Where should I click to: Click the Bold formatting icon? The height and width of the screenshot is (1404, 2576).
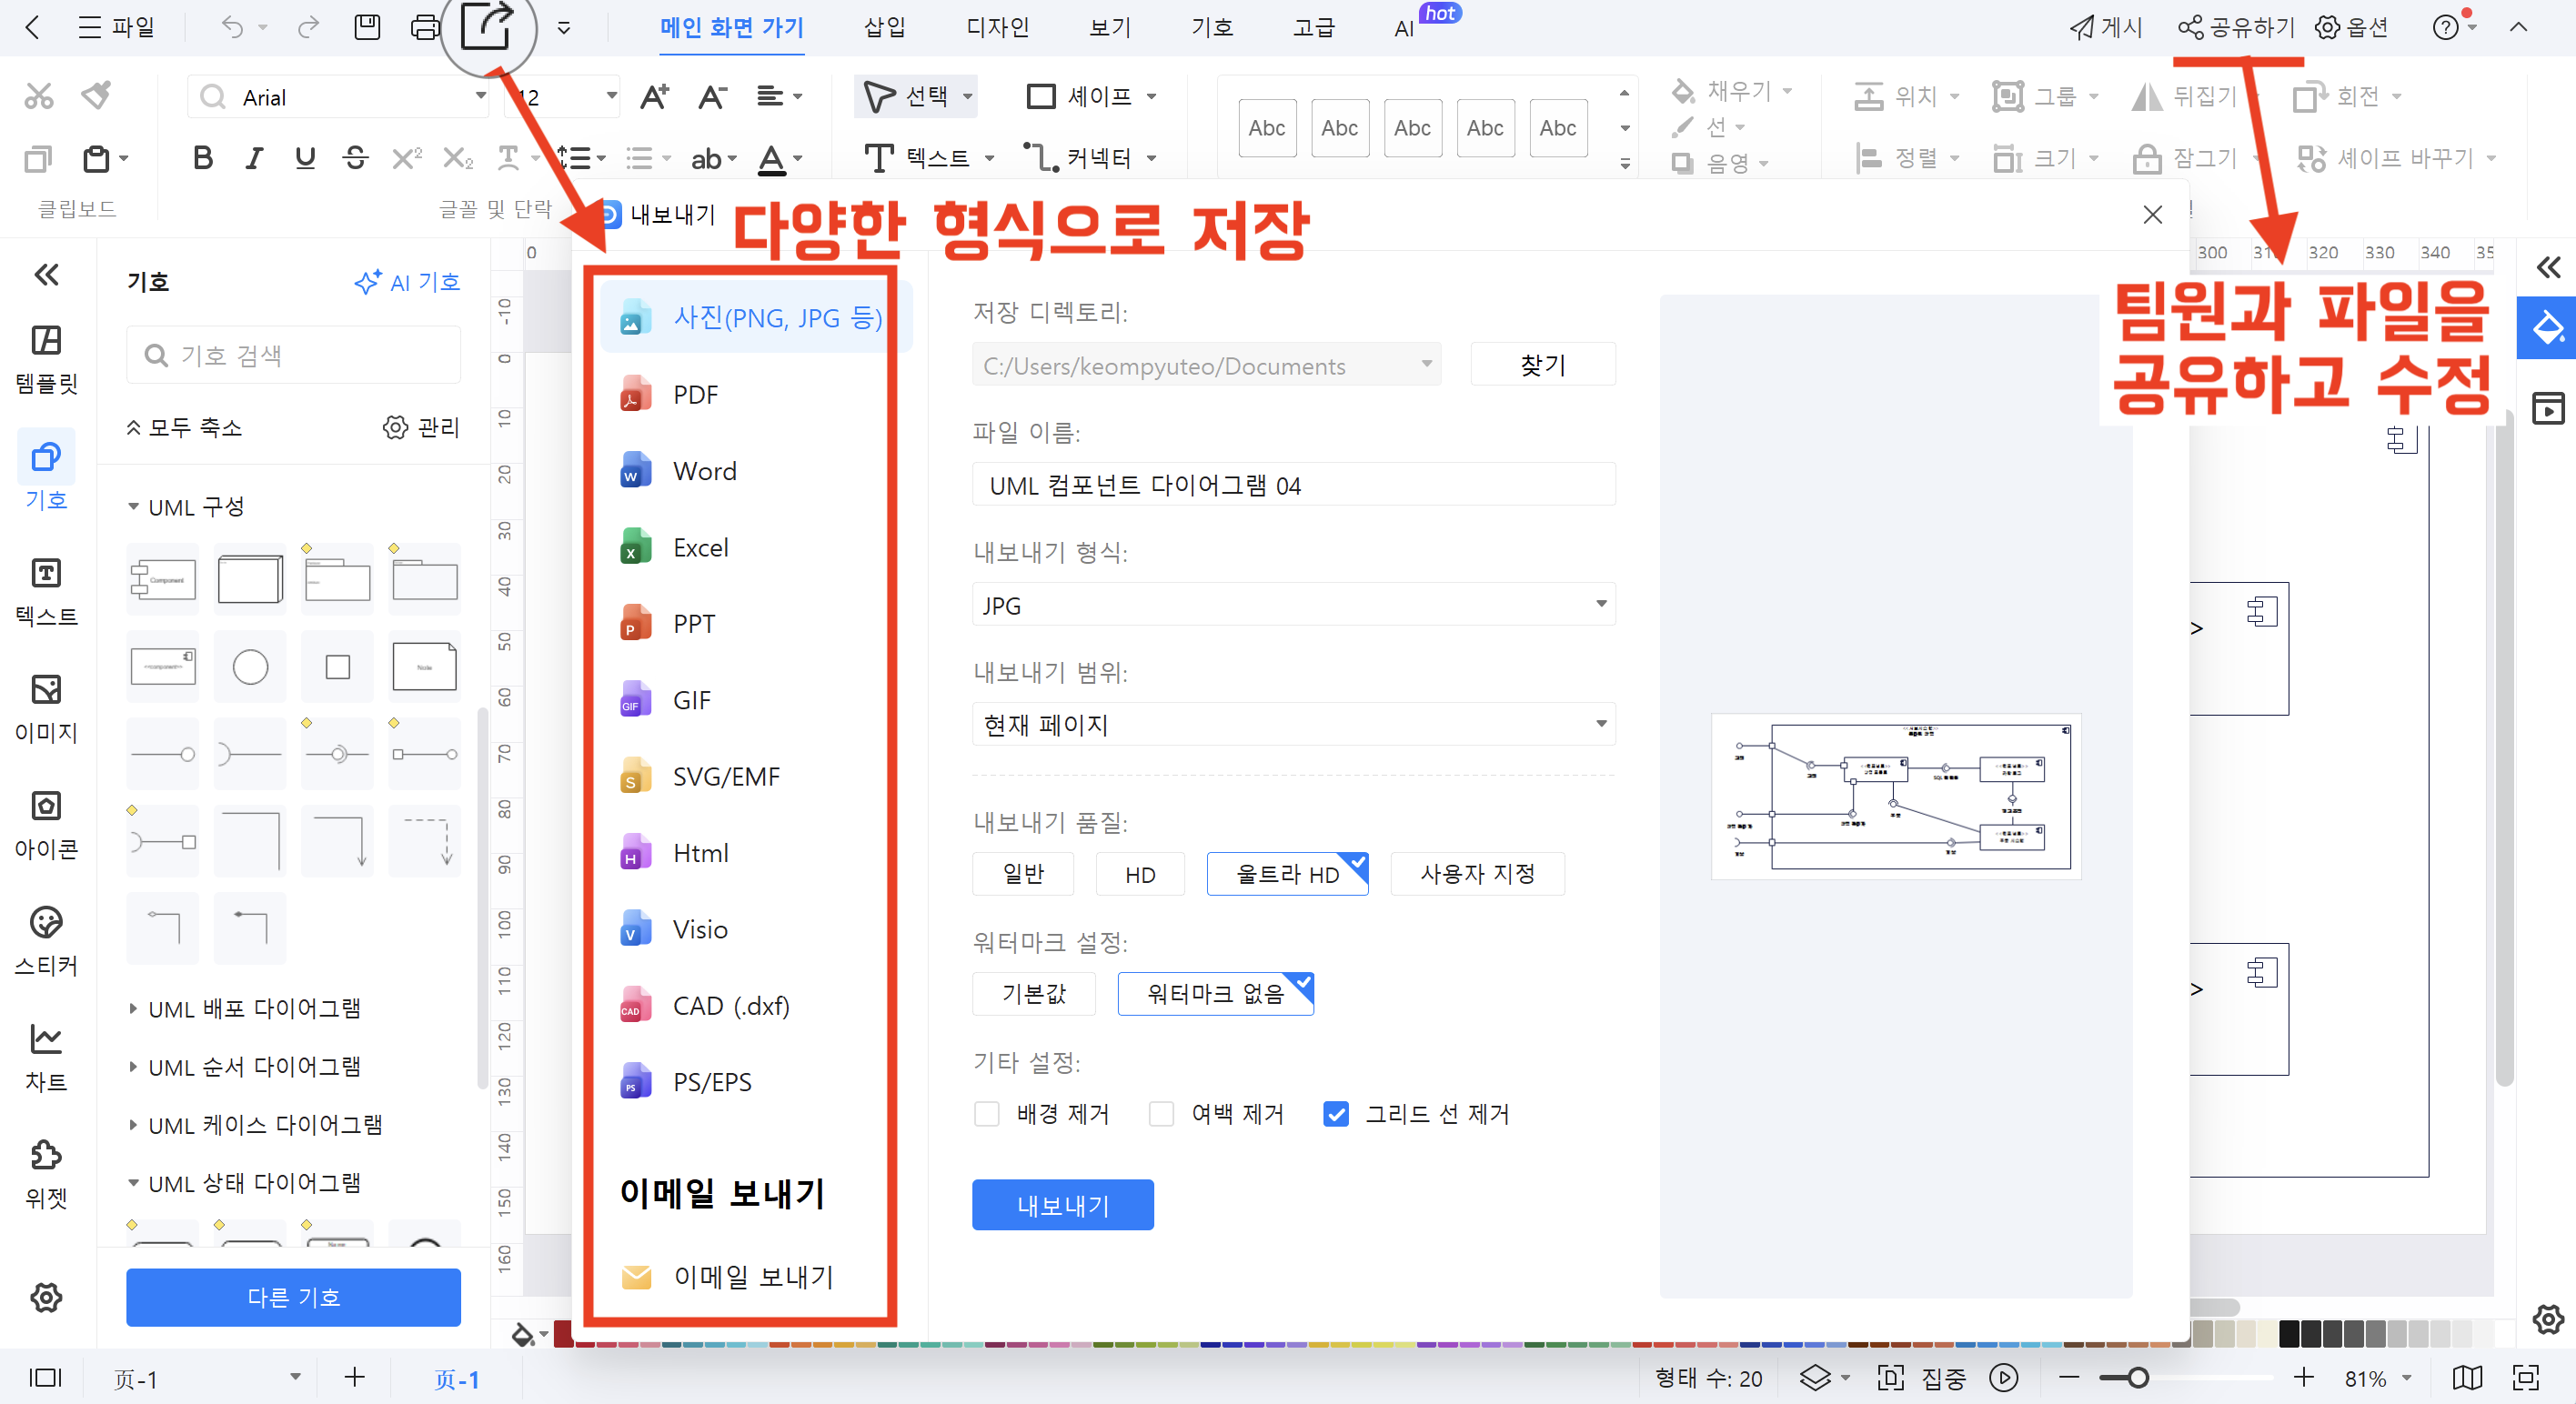click(203, 158)
